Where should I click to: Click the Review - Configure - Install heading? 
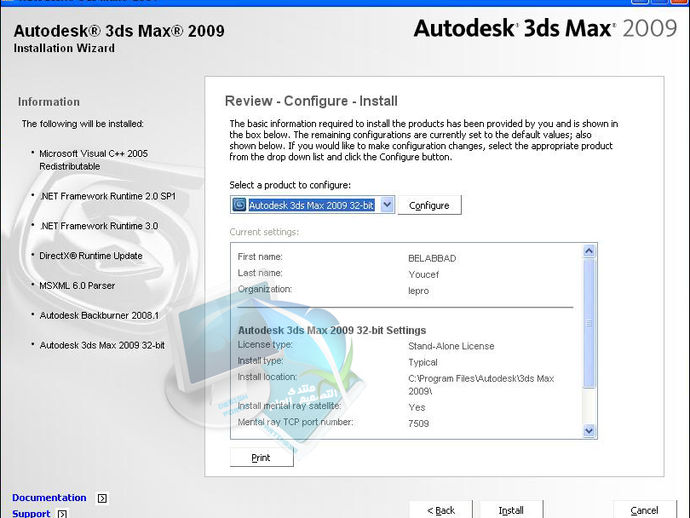pos(311,101)
